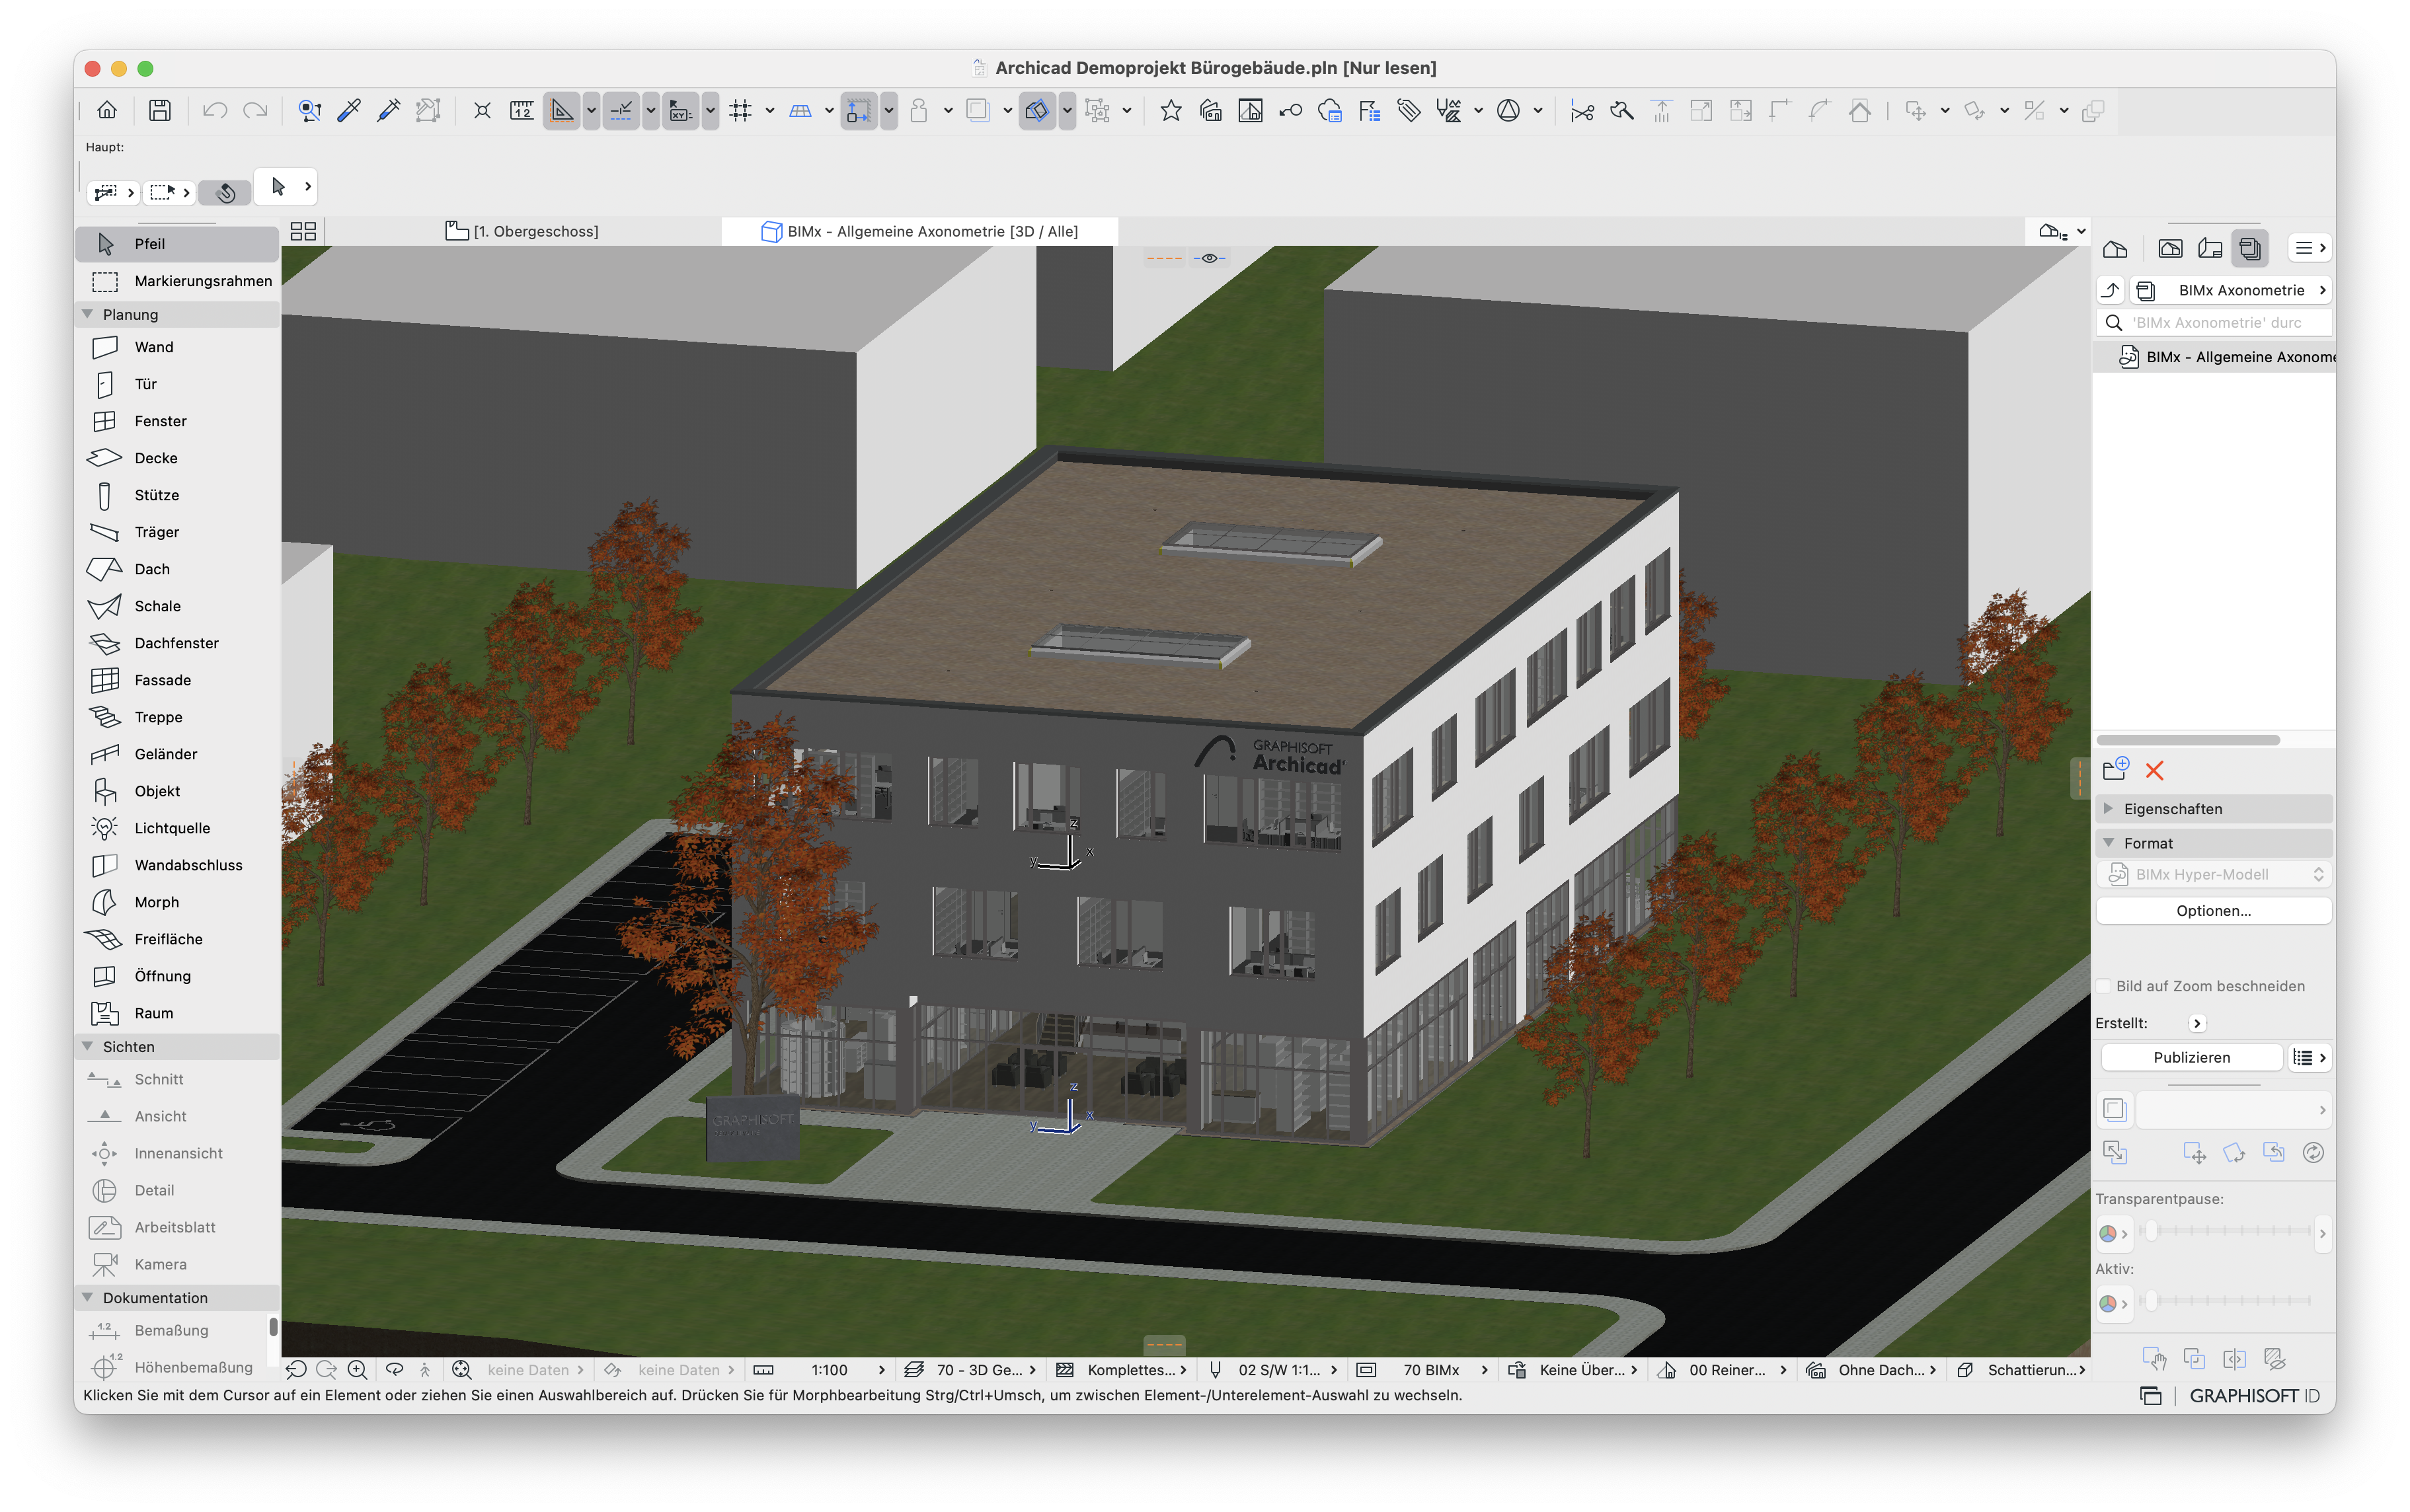Image resolution: width=2410 pixels, height=1512 pixels.
Task: Open the publisher sets tab in organizer
Action: coord(2250,248)
